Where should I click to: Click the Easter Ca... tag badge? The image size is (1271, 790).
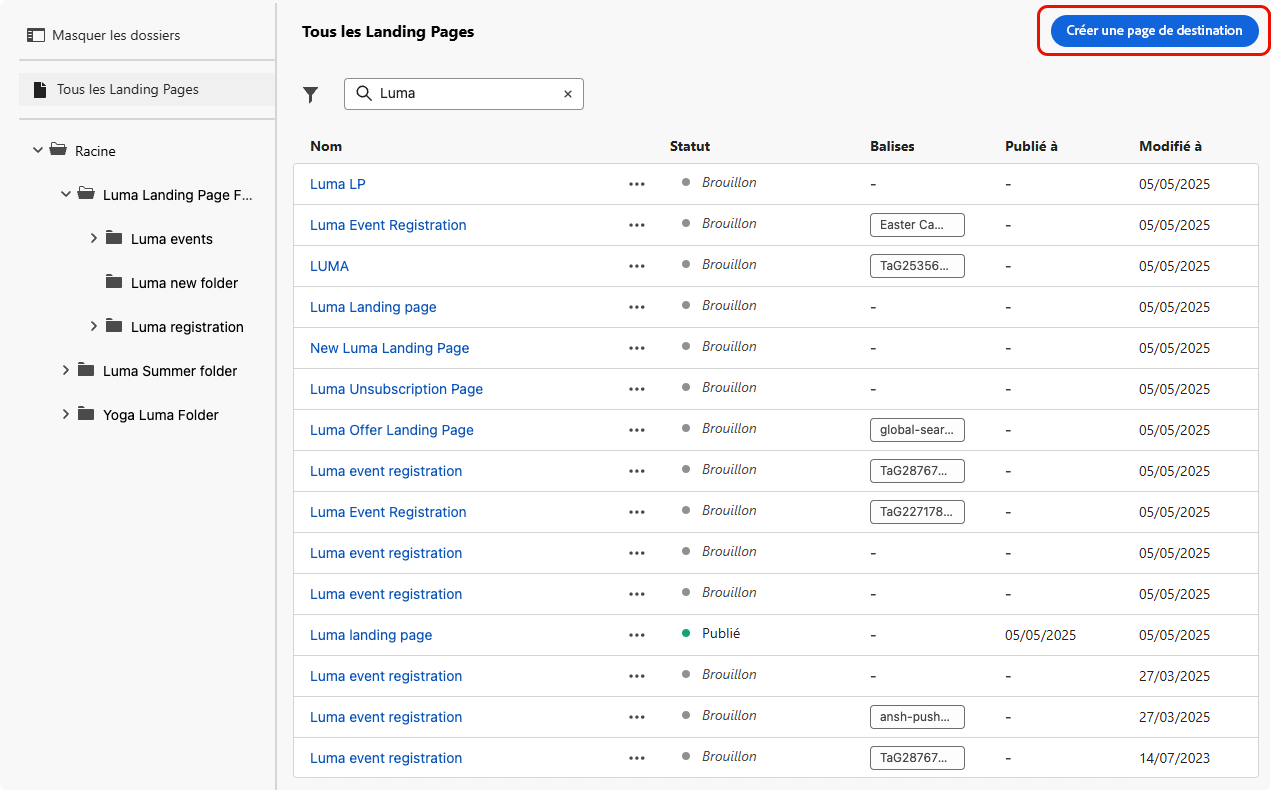point(917,225)
